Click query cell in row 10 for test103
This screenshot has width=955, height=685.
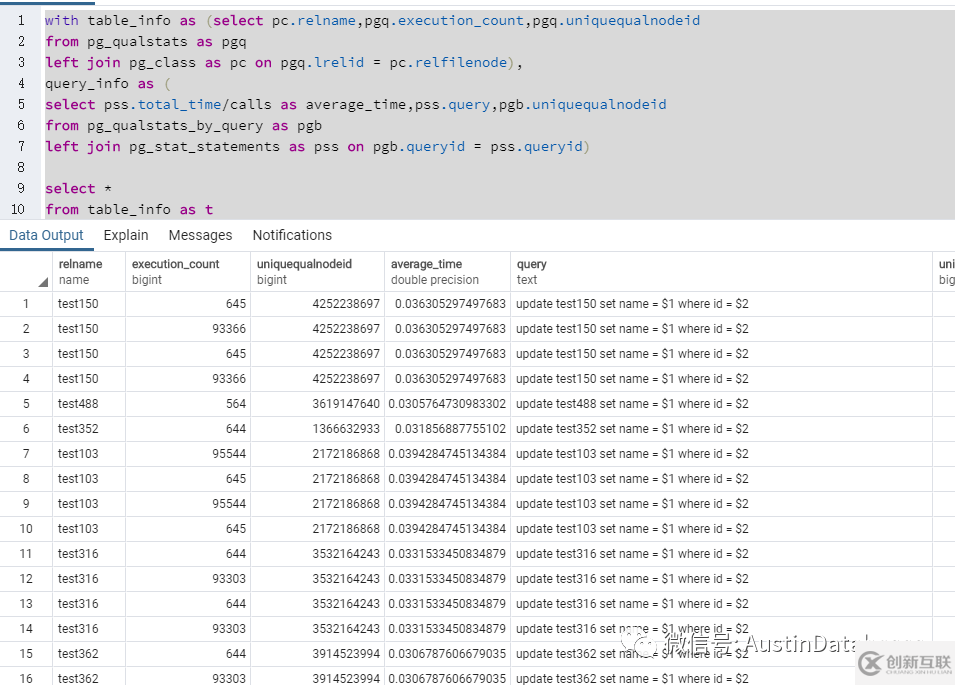tap(721, 529)
